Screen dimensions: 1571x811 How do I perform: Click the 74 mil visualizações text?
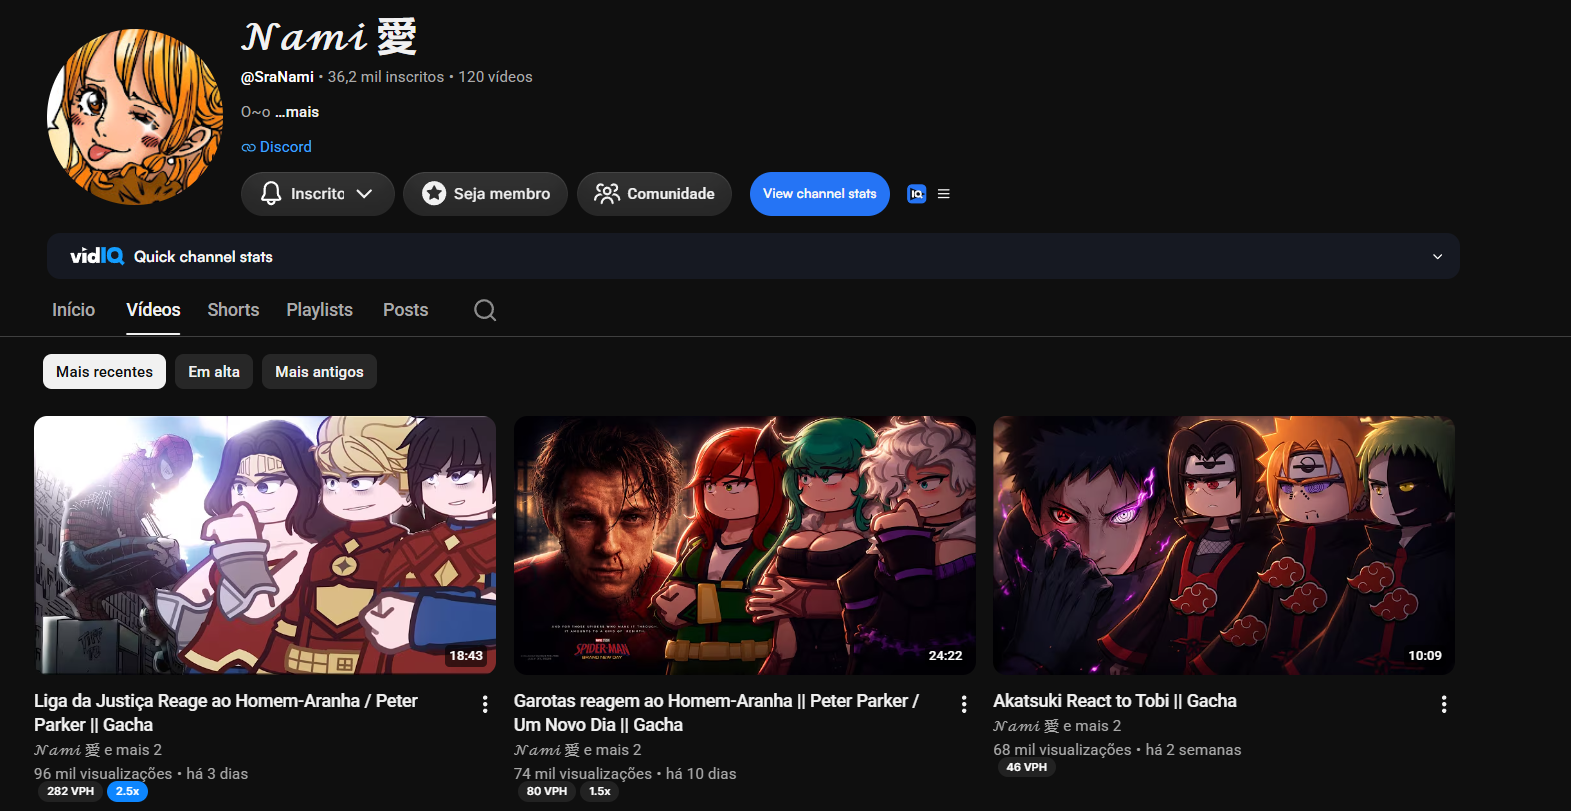pos(583,774)
